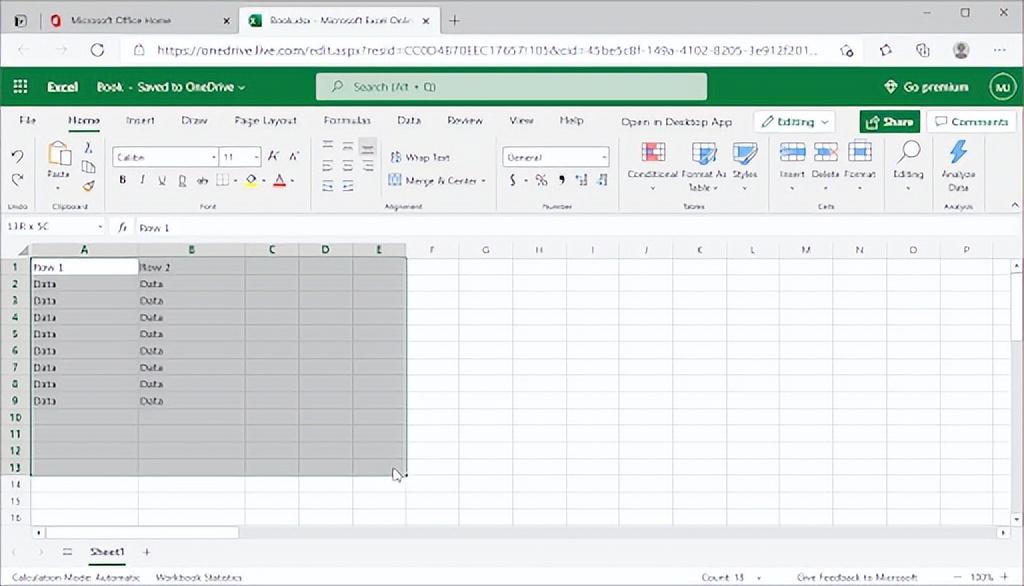Open the Comments pane
Viewport: 1024px width, 586px height.
tap(971, 122)
